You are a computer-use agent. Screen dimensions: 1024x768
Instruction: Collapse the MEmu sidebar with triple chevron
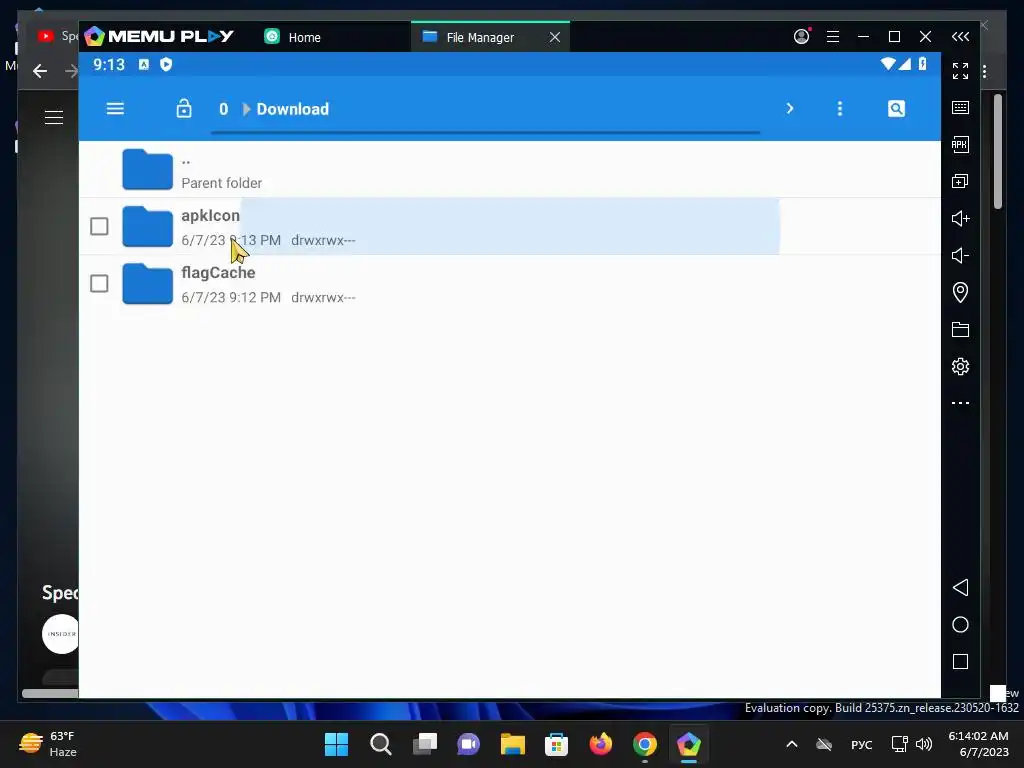point(960,37)
